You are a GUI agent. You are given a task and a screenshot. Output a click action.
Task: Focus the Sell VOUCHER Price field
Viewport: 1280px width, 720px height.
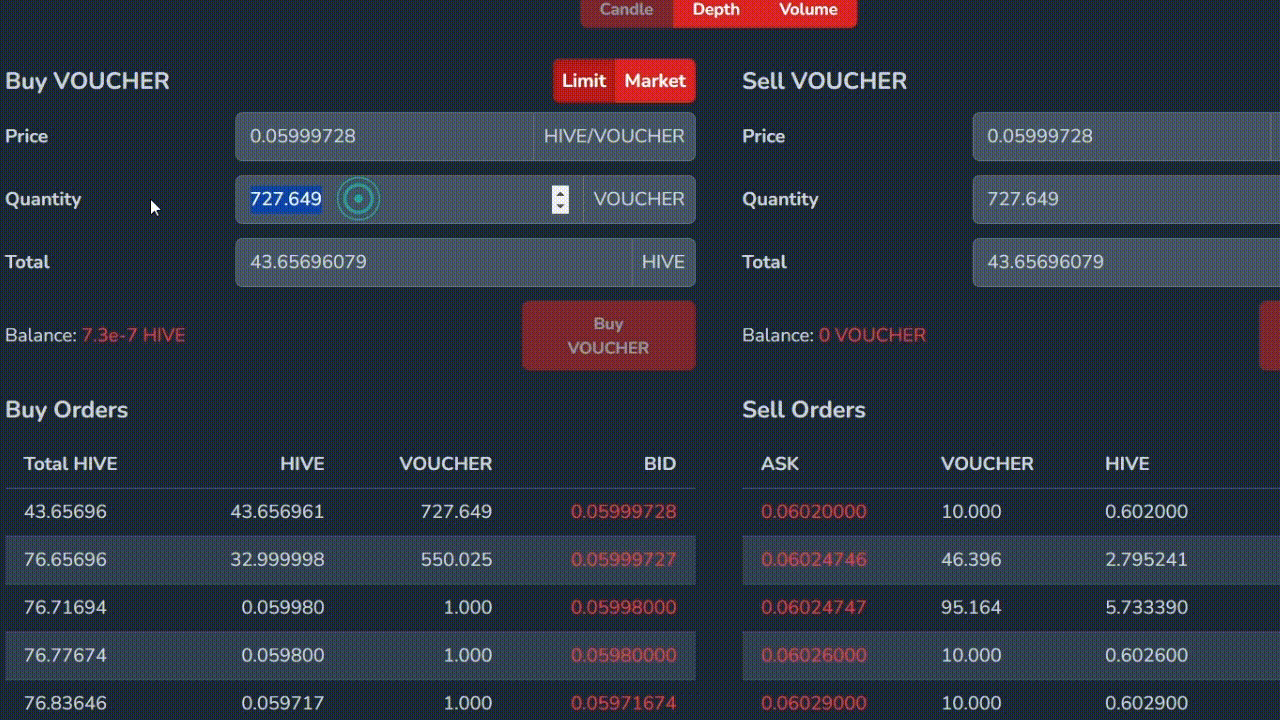pyautogui.click(x=1122, y=136)
